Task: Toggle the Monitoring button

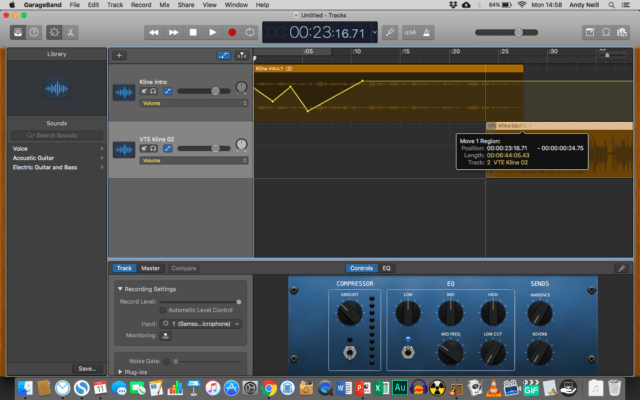Action: [x=165, y=336]
